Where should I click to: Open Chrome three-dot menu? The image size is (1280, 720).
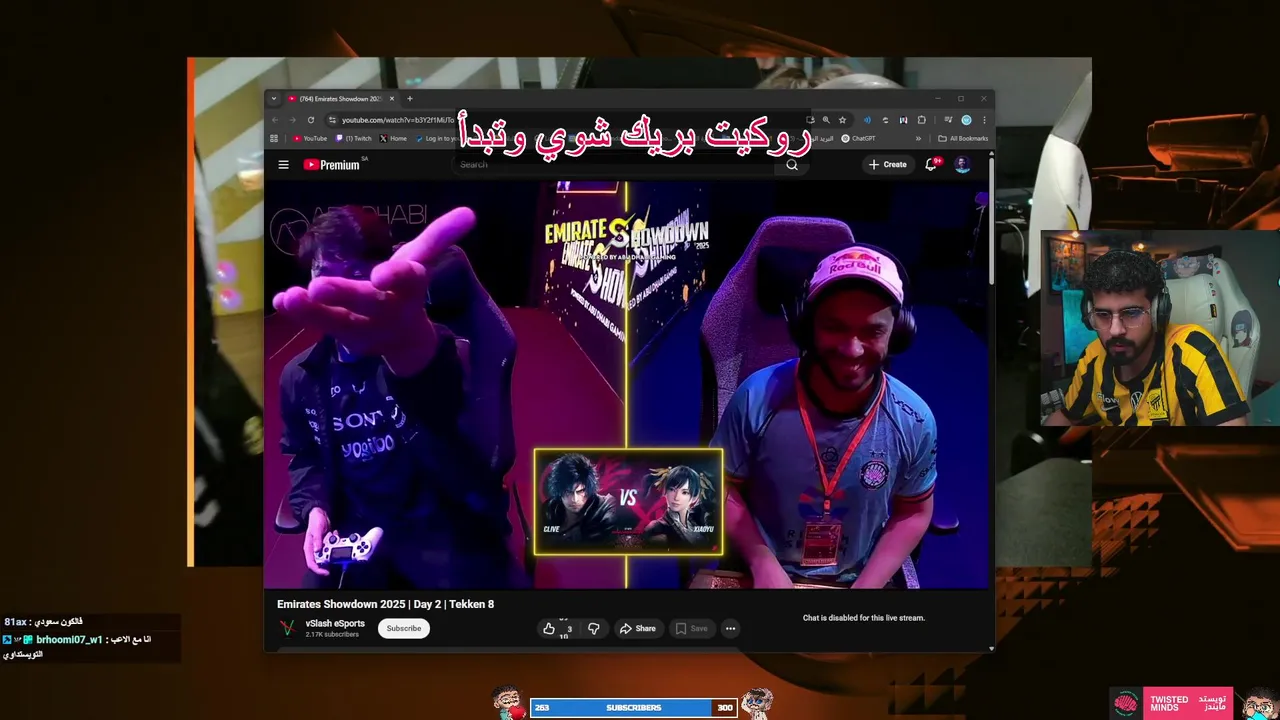coord(984,120)
